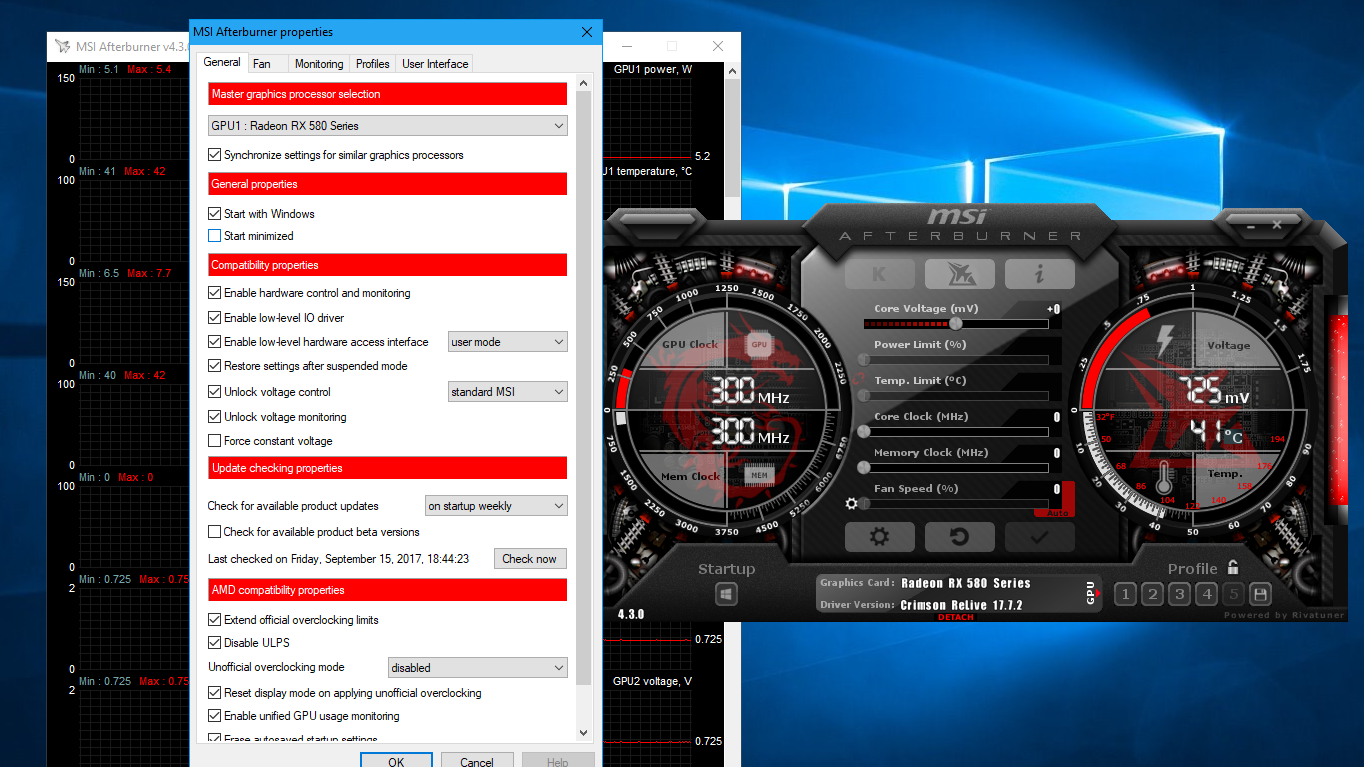Image resolution: width=1364 pixels, height=767 pixels.
Task: Click the apply checkmark button
Action: (x=1040, y=537)
